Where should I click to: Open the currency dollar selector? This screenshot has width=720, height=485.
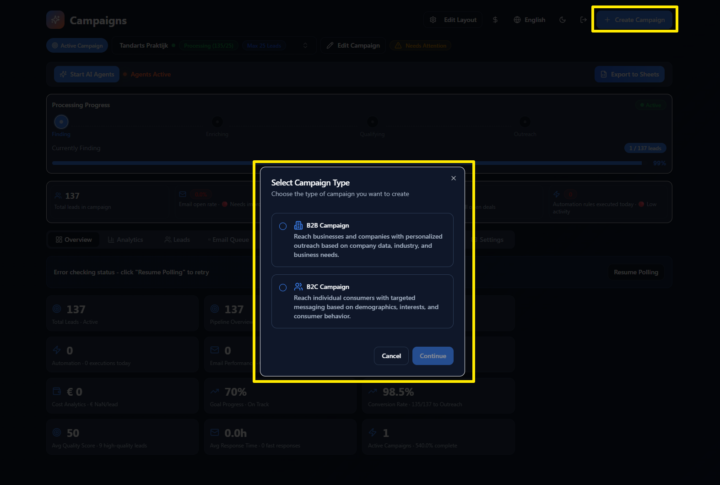[x=495, y=20]
